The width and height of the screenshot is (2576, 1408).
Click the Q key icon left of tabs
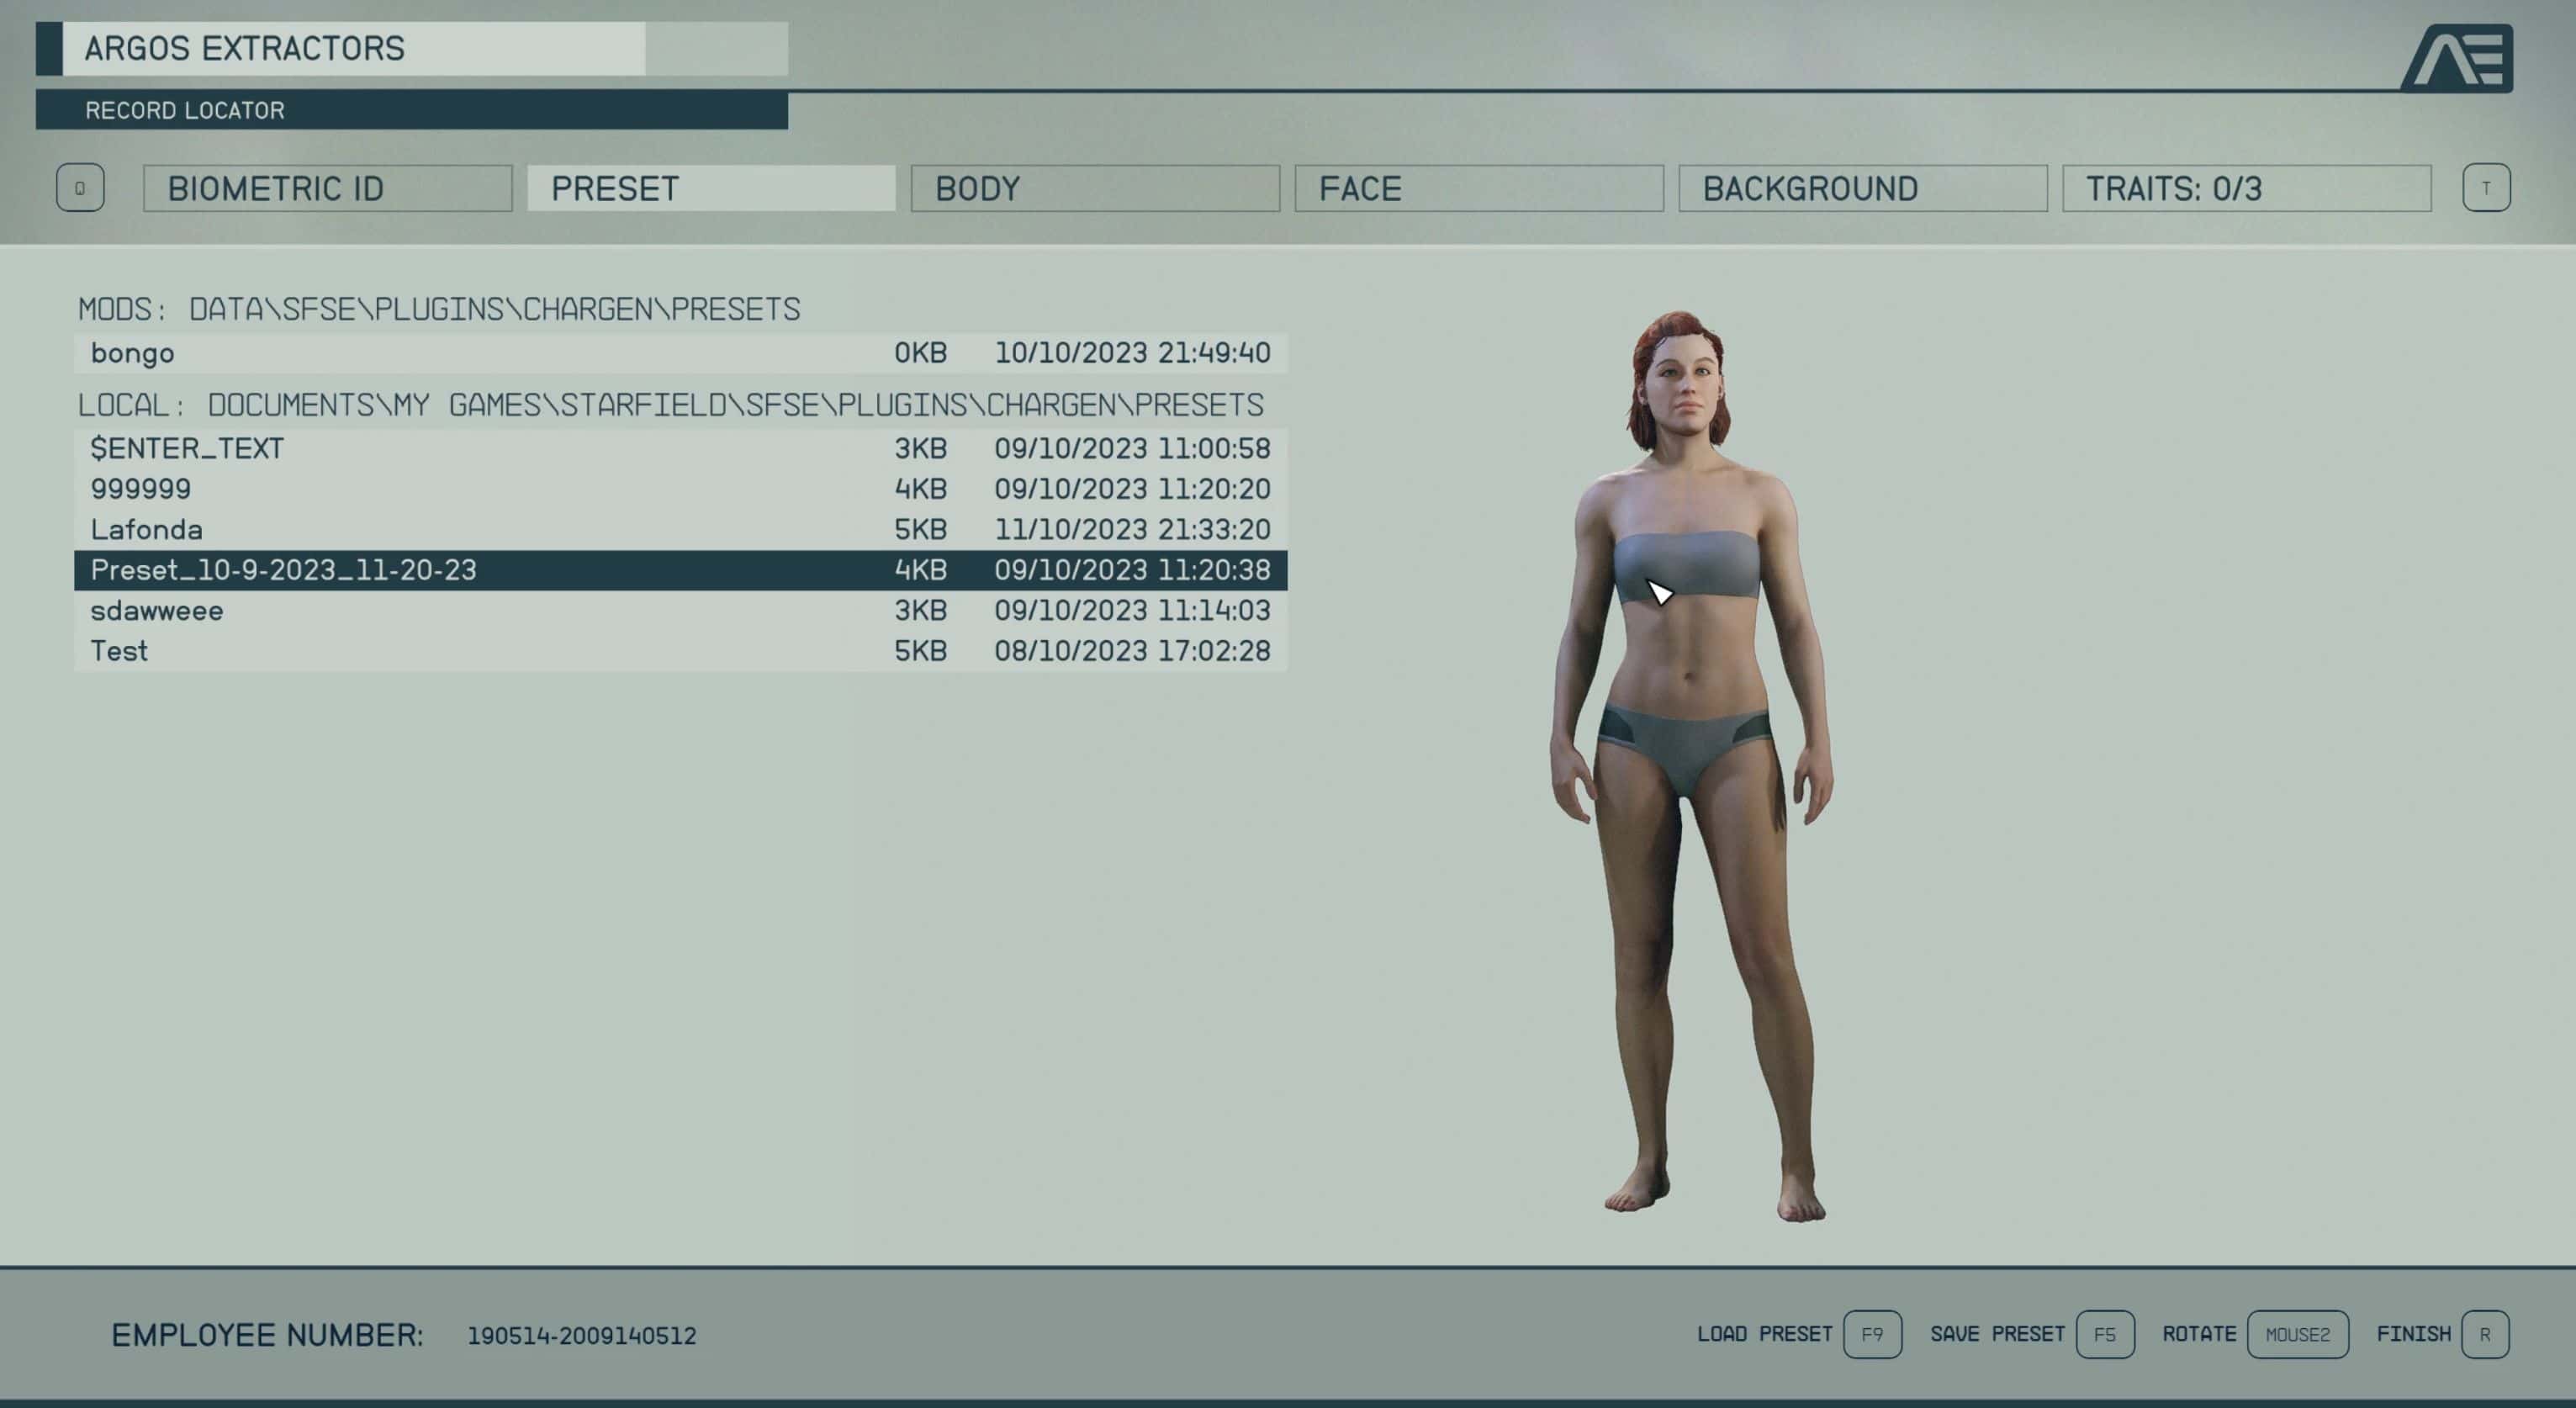coord(80,188)
